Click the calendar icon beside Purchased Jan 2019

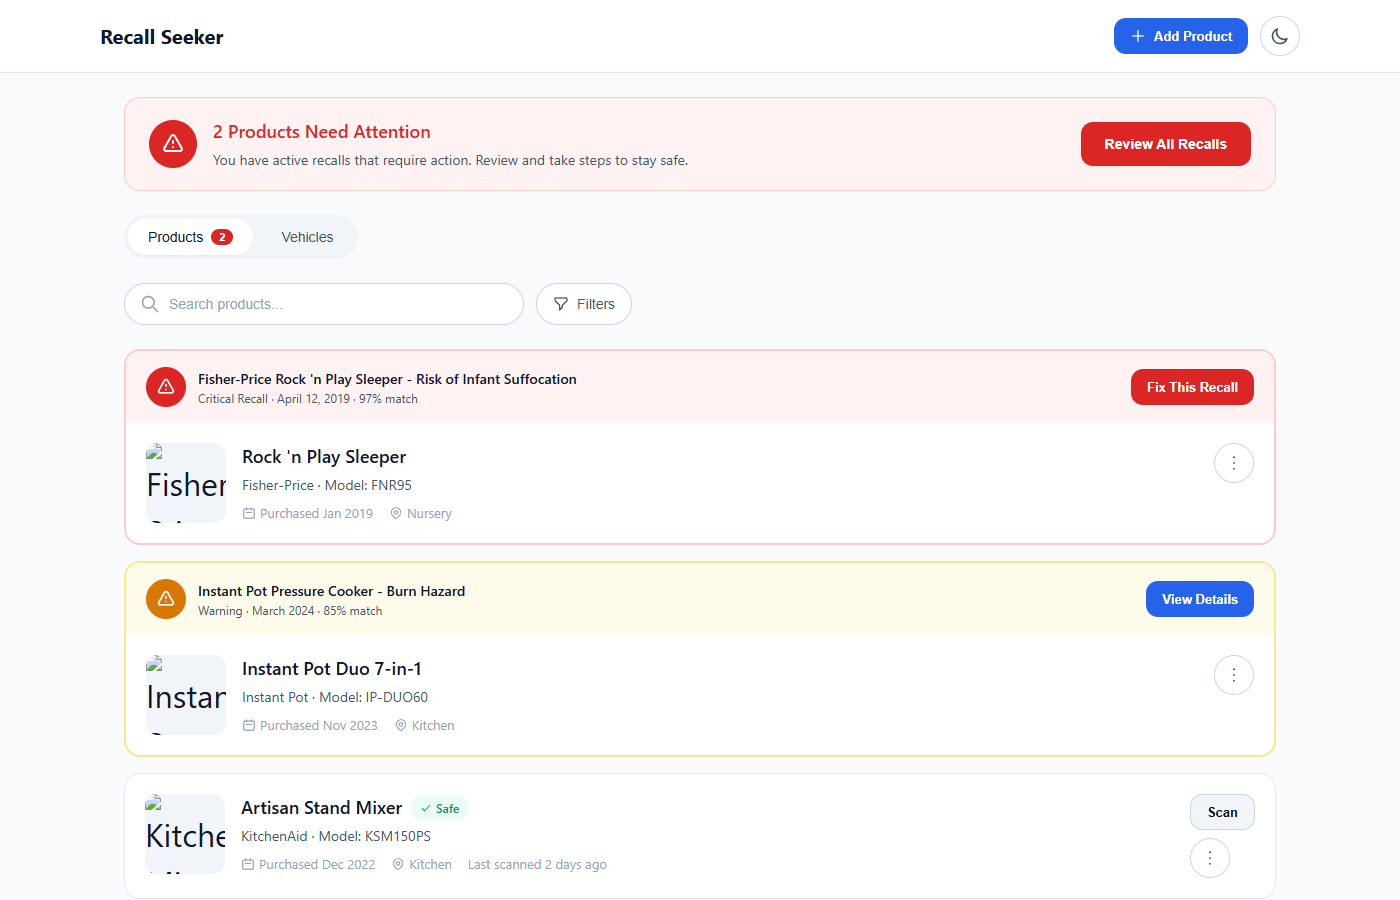pyautogui.click(x=249, y=514)
